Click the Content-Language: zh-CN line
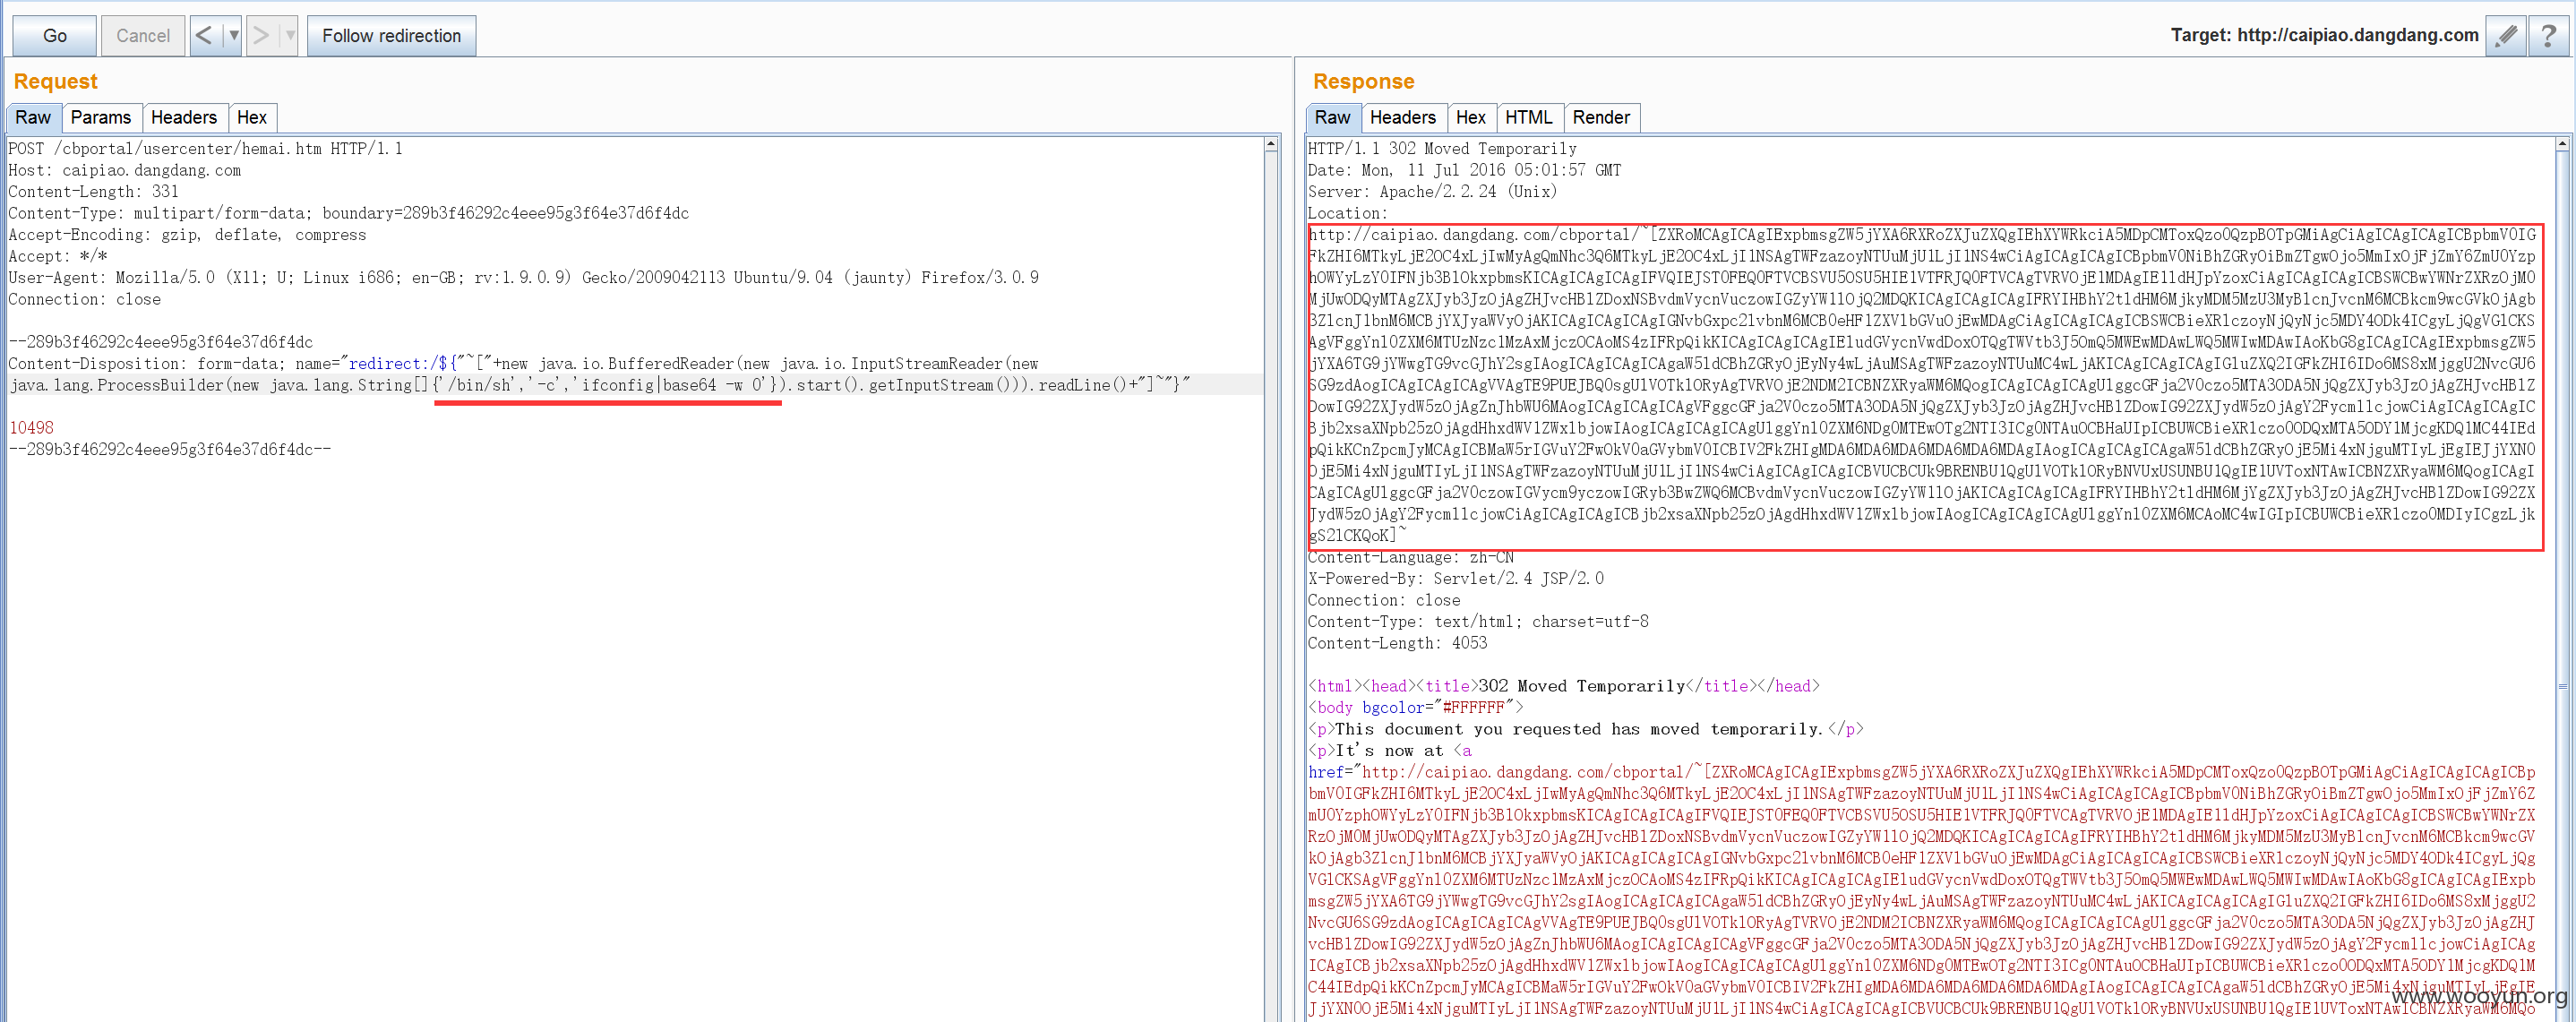This screenshot has height=1022, width=2576. pos(1410,557)
